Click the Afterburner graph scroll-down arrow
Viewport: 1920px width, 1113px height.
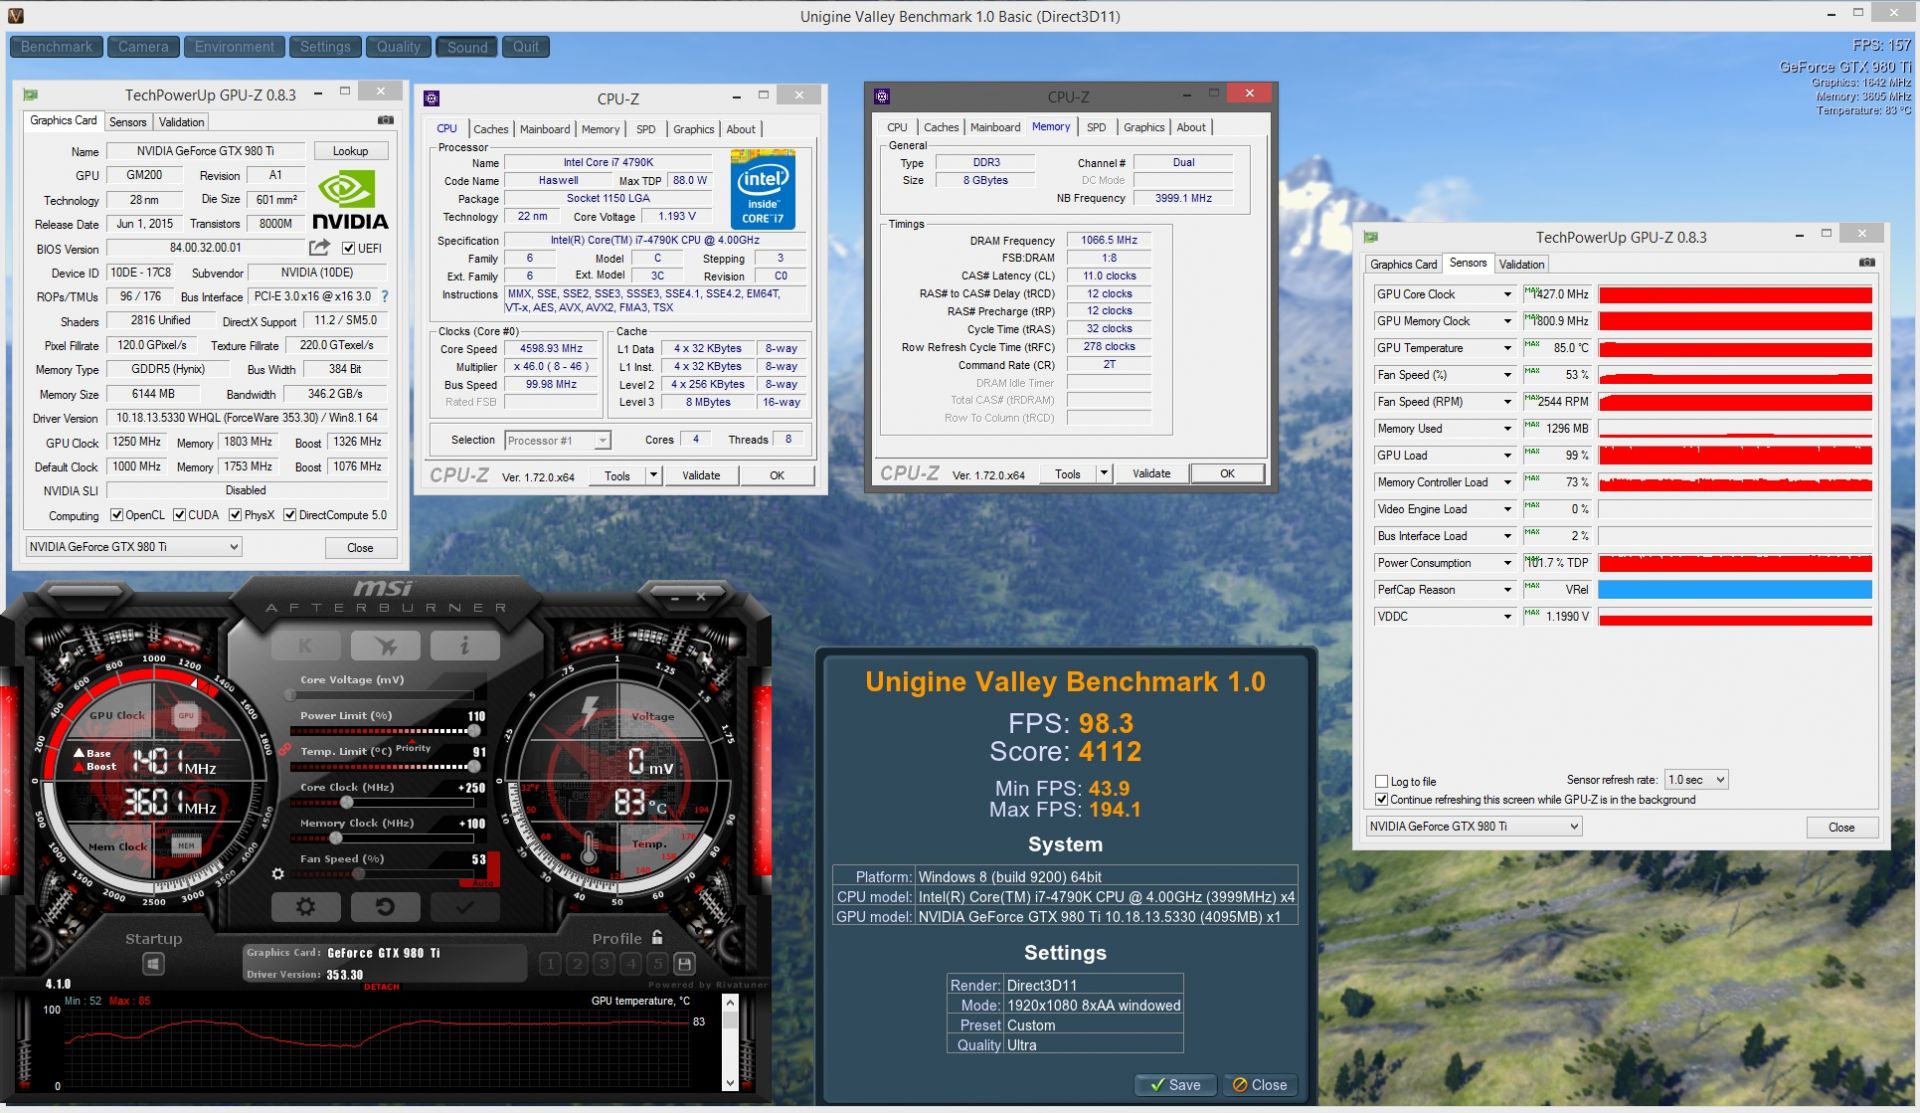(x=730, y=1082)
